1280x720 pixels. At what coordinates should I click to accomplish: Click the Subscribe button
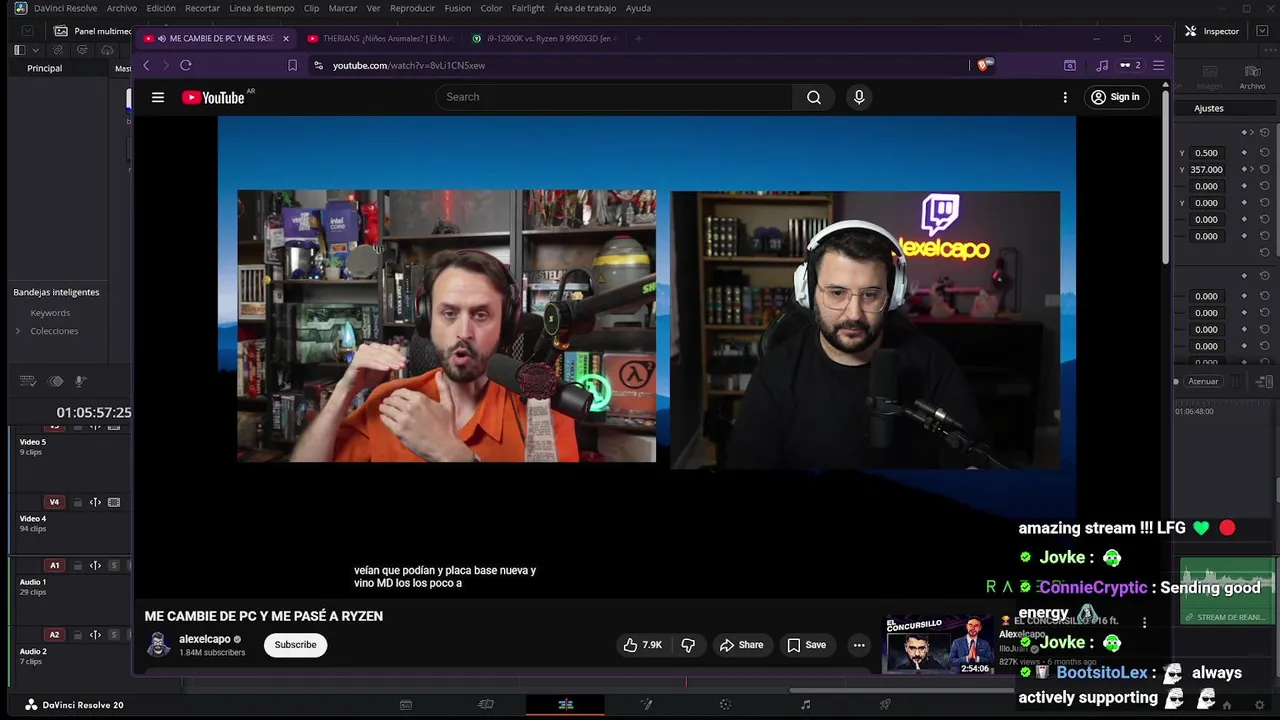tap(295, 645)
